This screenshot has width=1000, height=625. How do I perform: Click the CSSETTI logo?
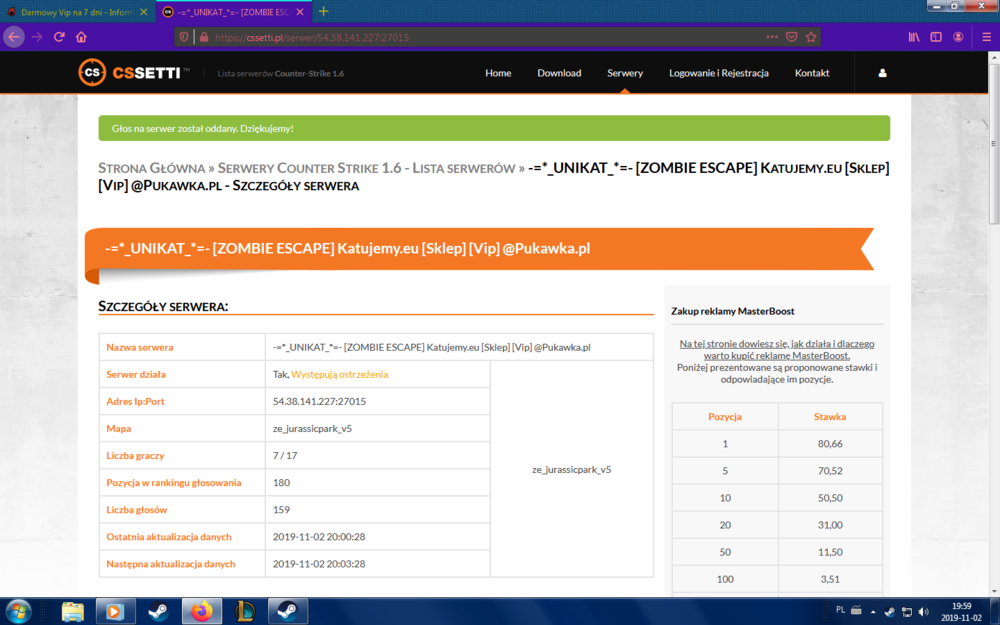coord(133,73)
